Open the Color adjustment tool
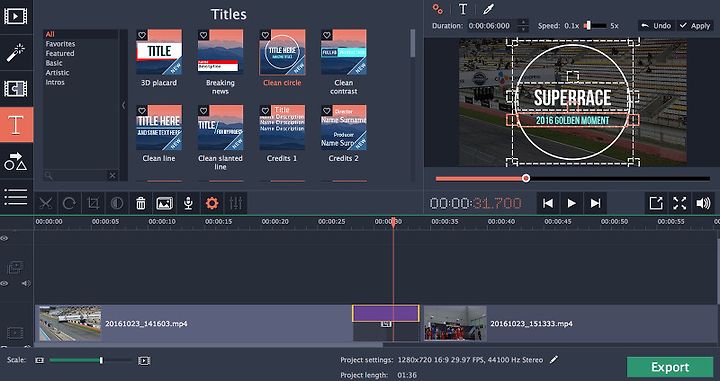The width and height of the screenshot is (720, 381). click(117, 203)
